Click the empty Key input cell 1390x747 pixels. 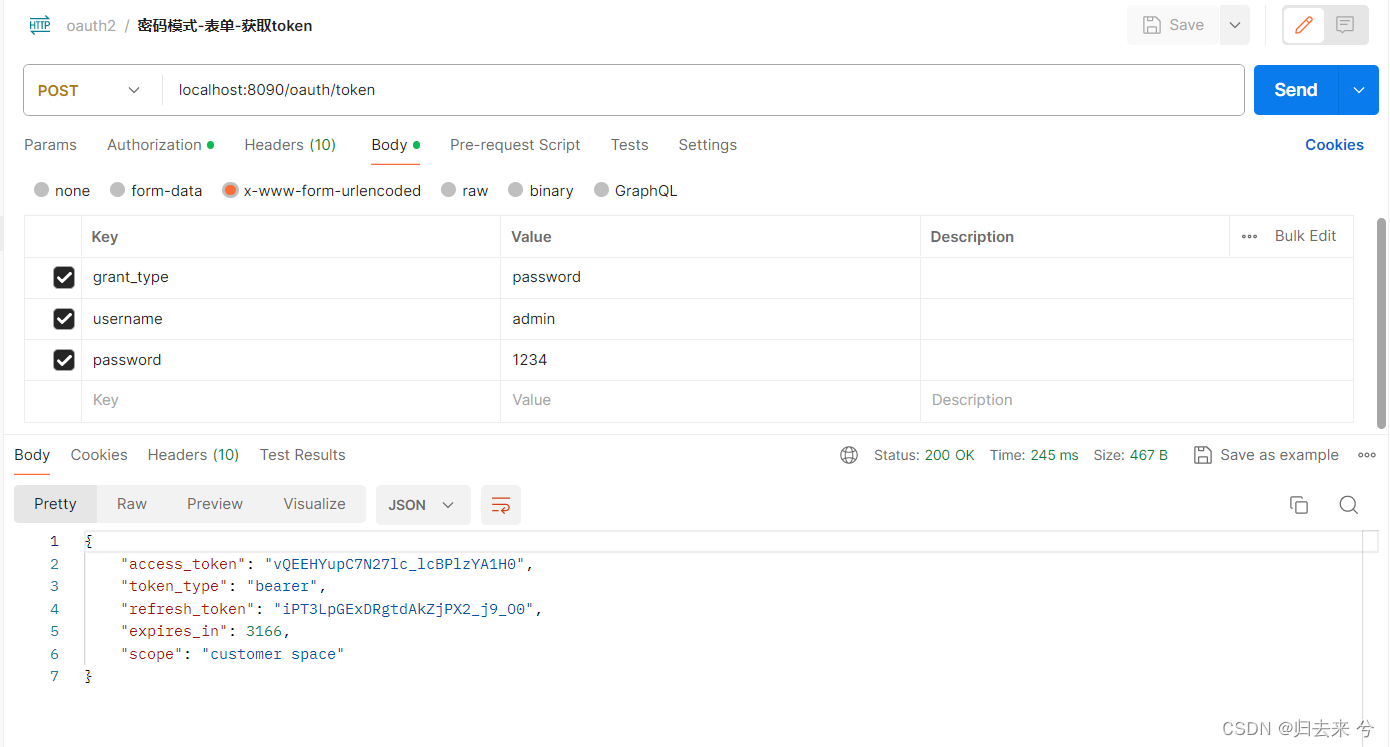(291, 400)
